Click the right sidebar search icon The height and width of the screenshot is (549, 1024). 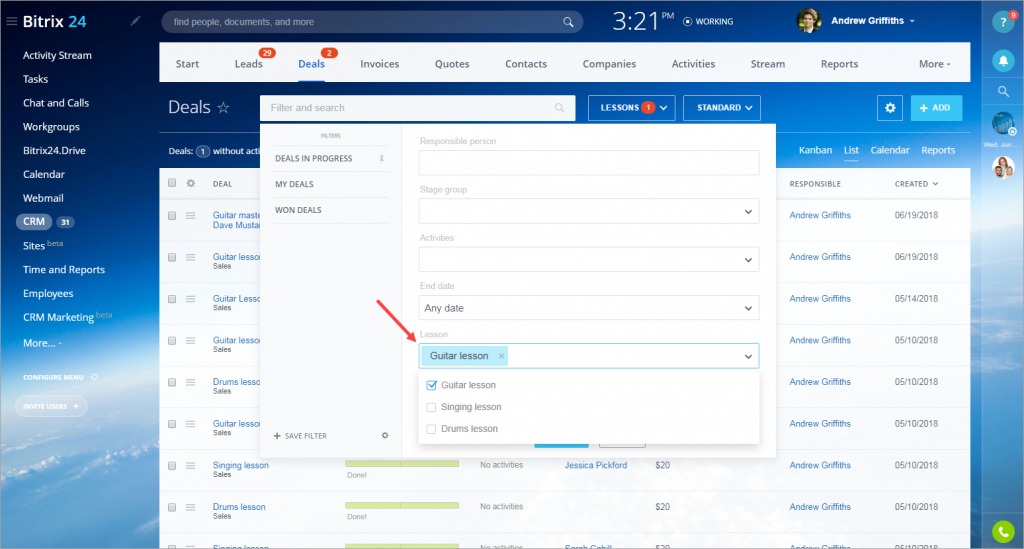click(1003, 92)
